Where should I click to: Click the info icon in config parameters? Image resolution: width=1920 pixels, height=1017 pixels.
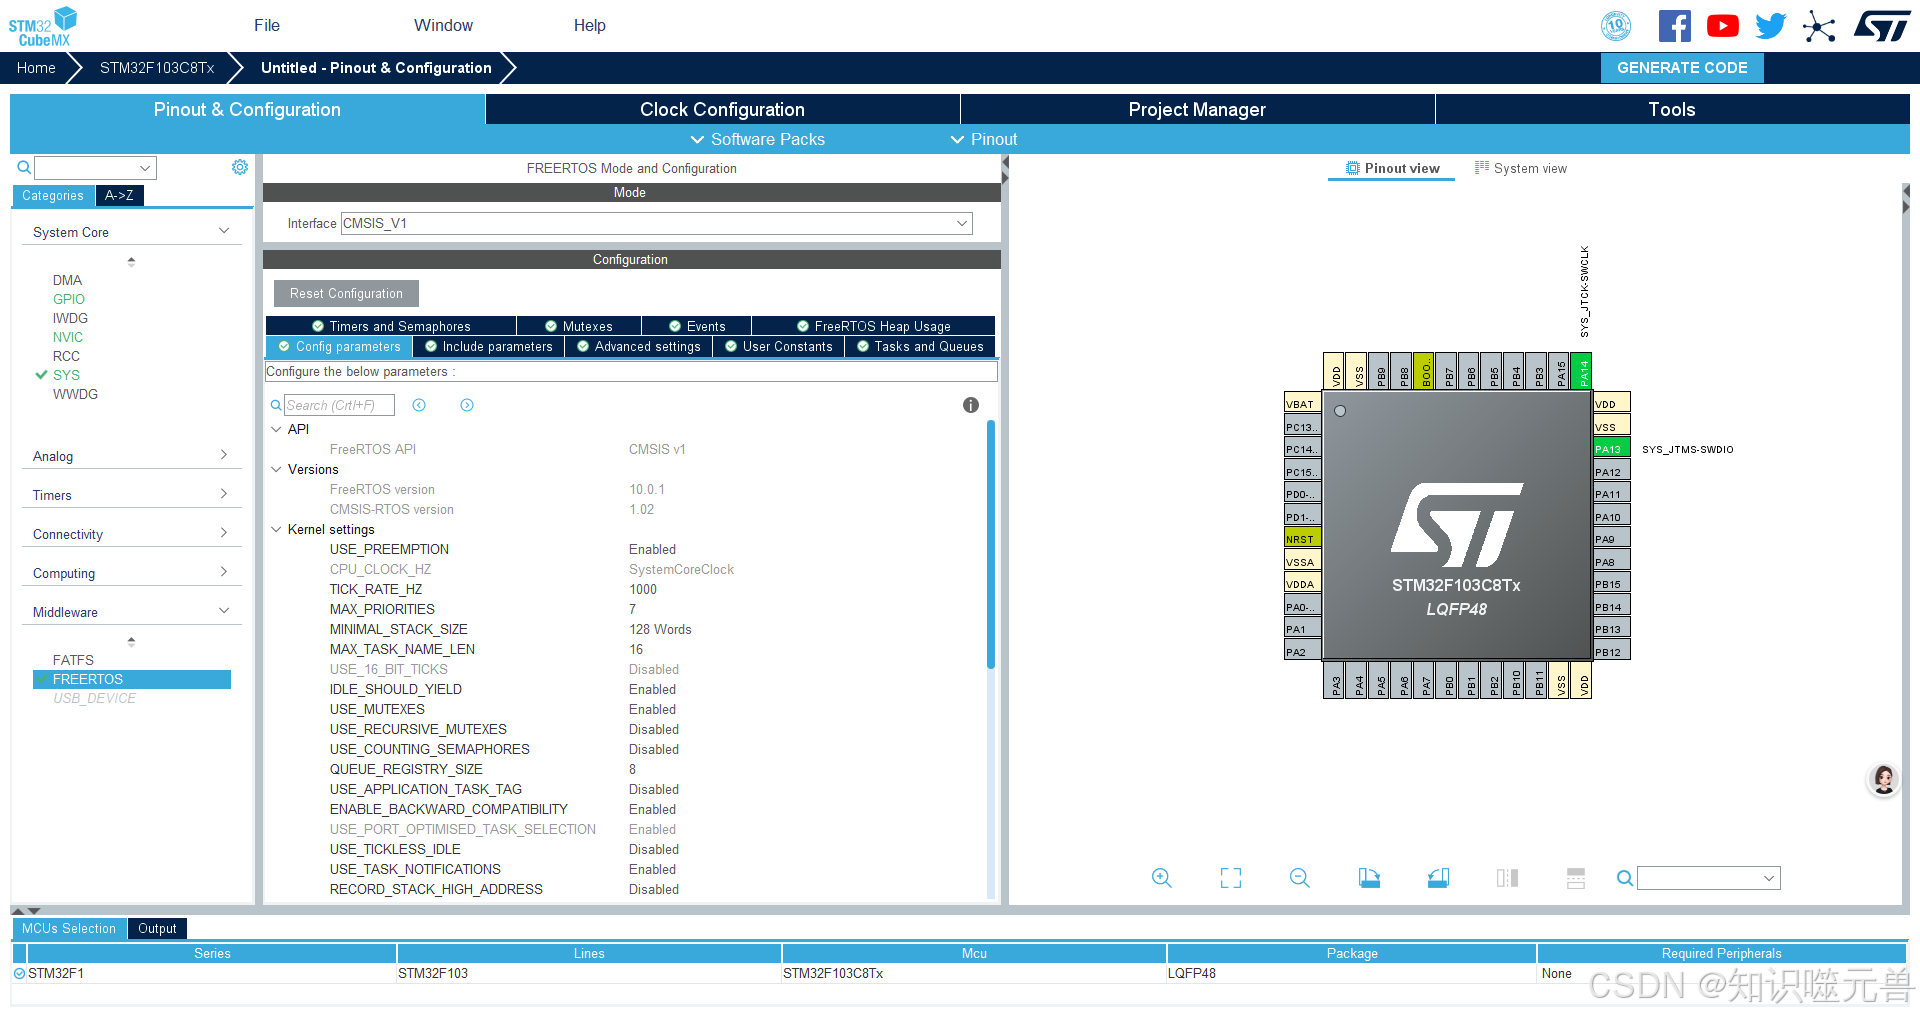970,405
